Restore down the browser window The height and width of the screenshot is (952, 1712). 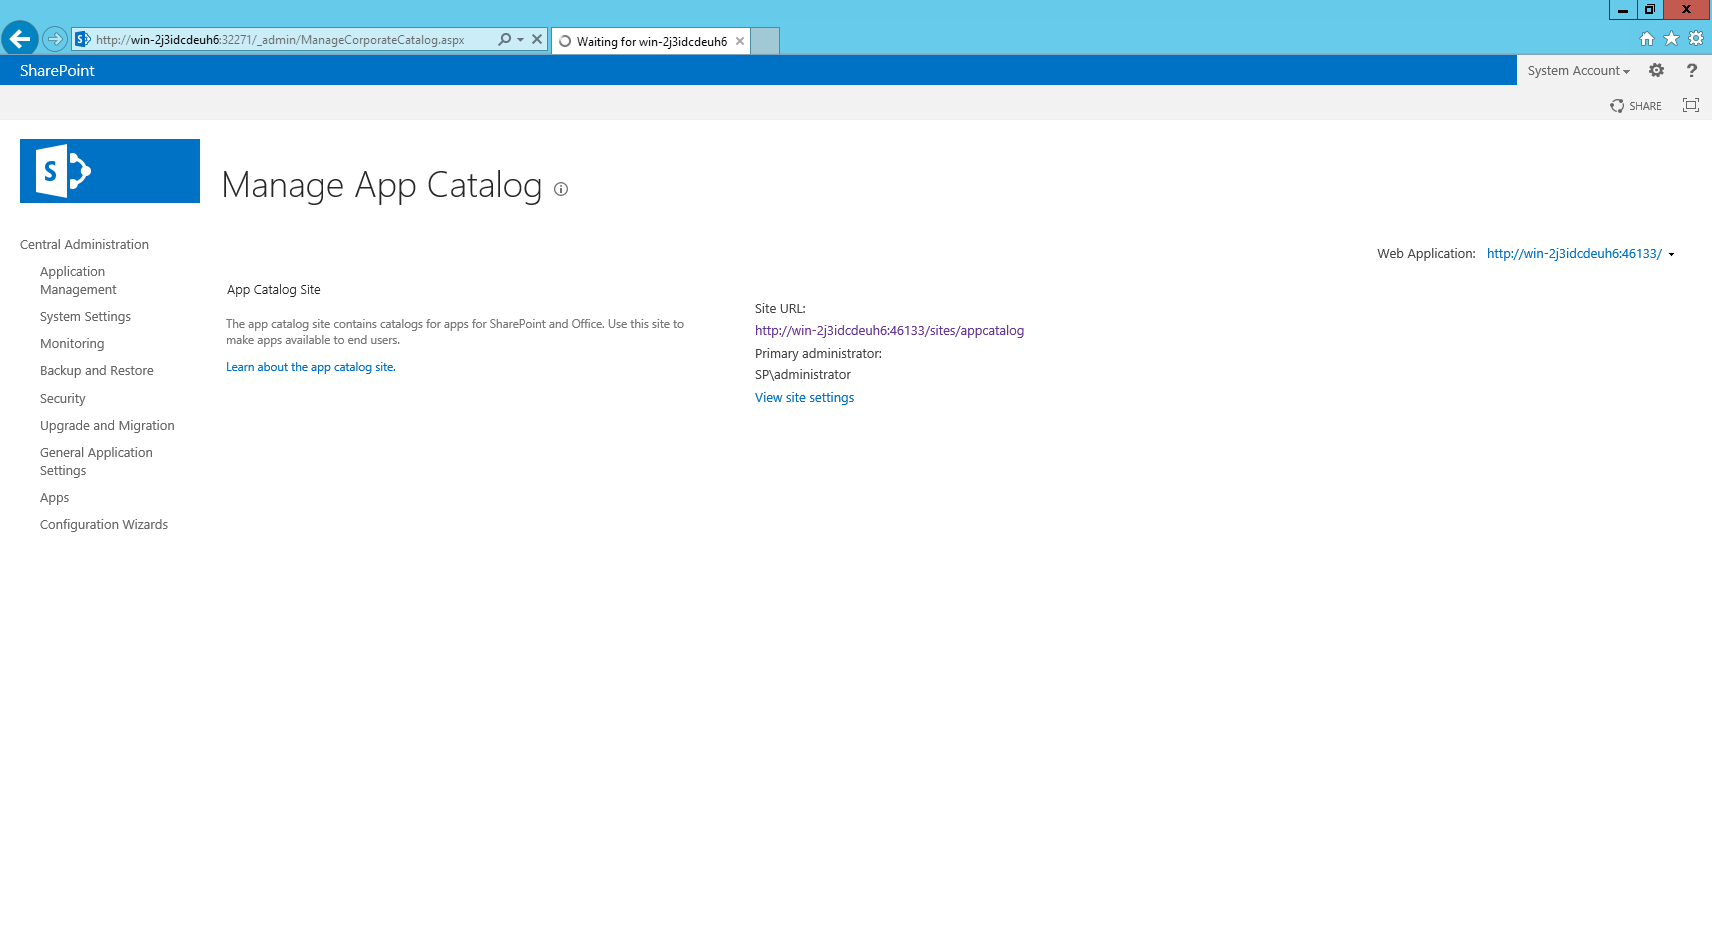(x=1650, y=10)
